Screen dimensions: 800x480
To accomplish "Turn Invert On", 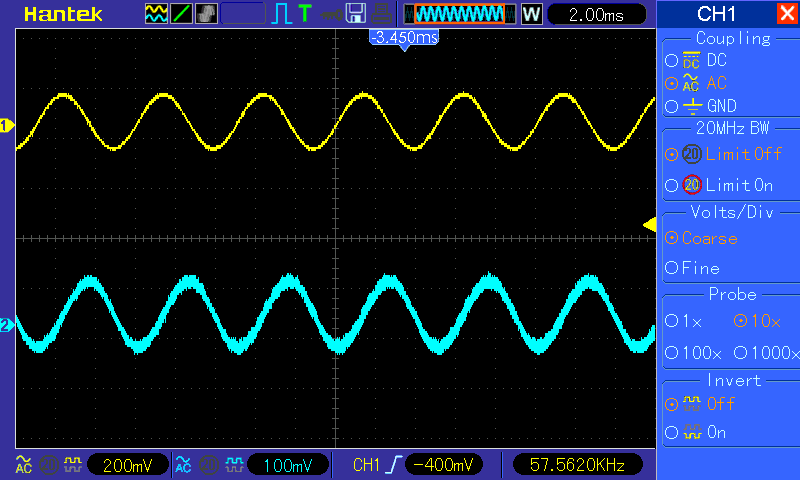I will pos(695,433).
